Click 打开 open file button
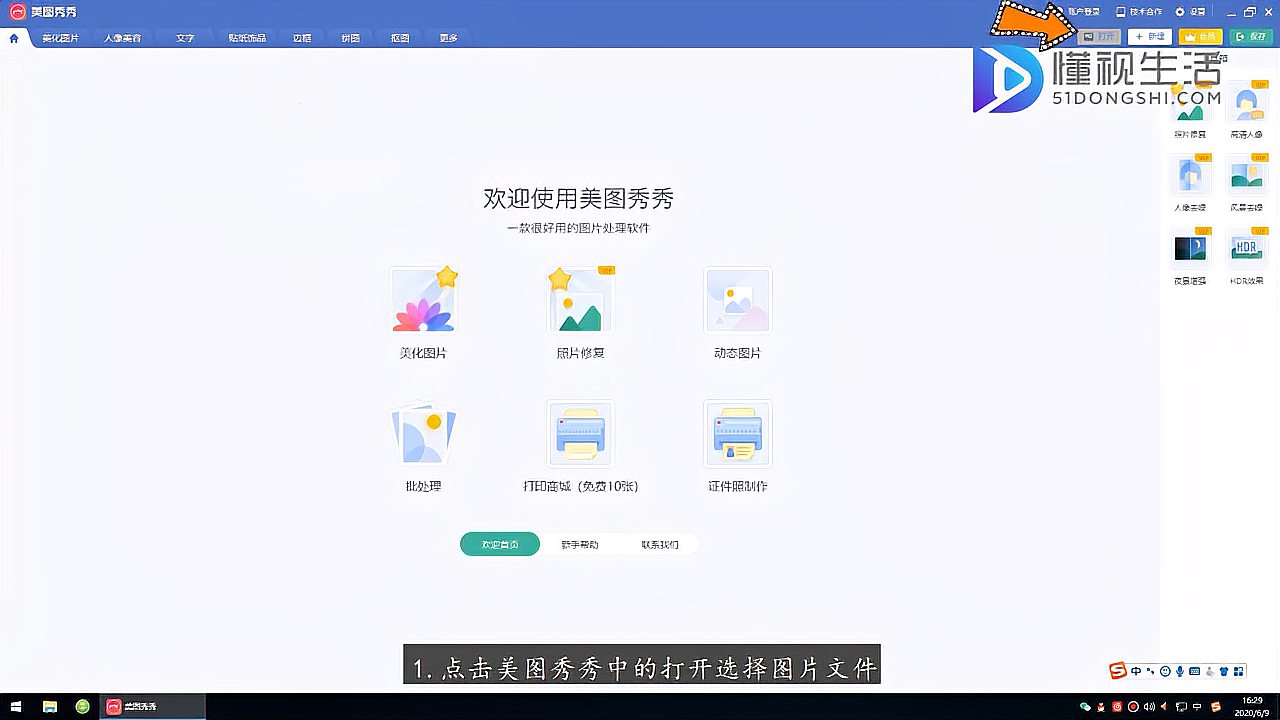Screen dimensions: 1280x720 tap(1100, 36)
